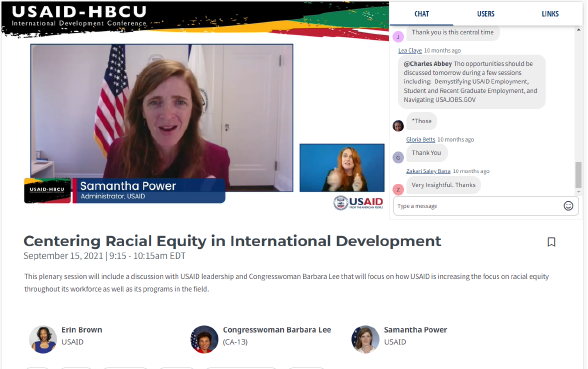This screenshot has height=369, width=588.
Task: Click the sign language interpreter video
Action: click(342, 168)
